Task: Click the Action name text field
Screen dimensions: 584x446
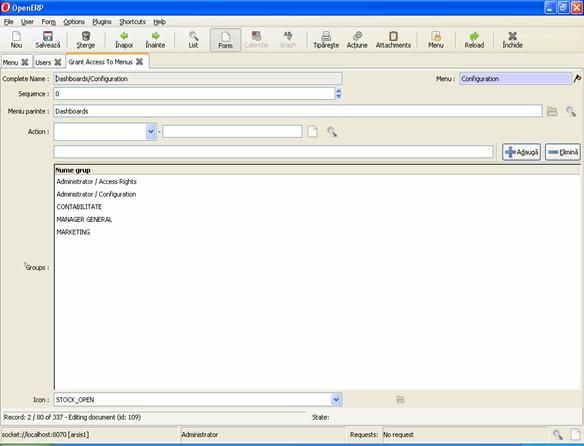Action: pos(232,132)
